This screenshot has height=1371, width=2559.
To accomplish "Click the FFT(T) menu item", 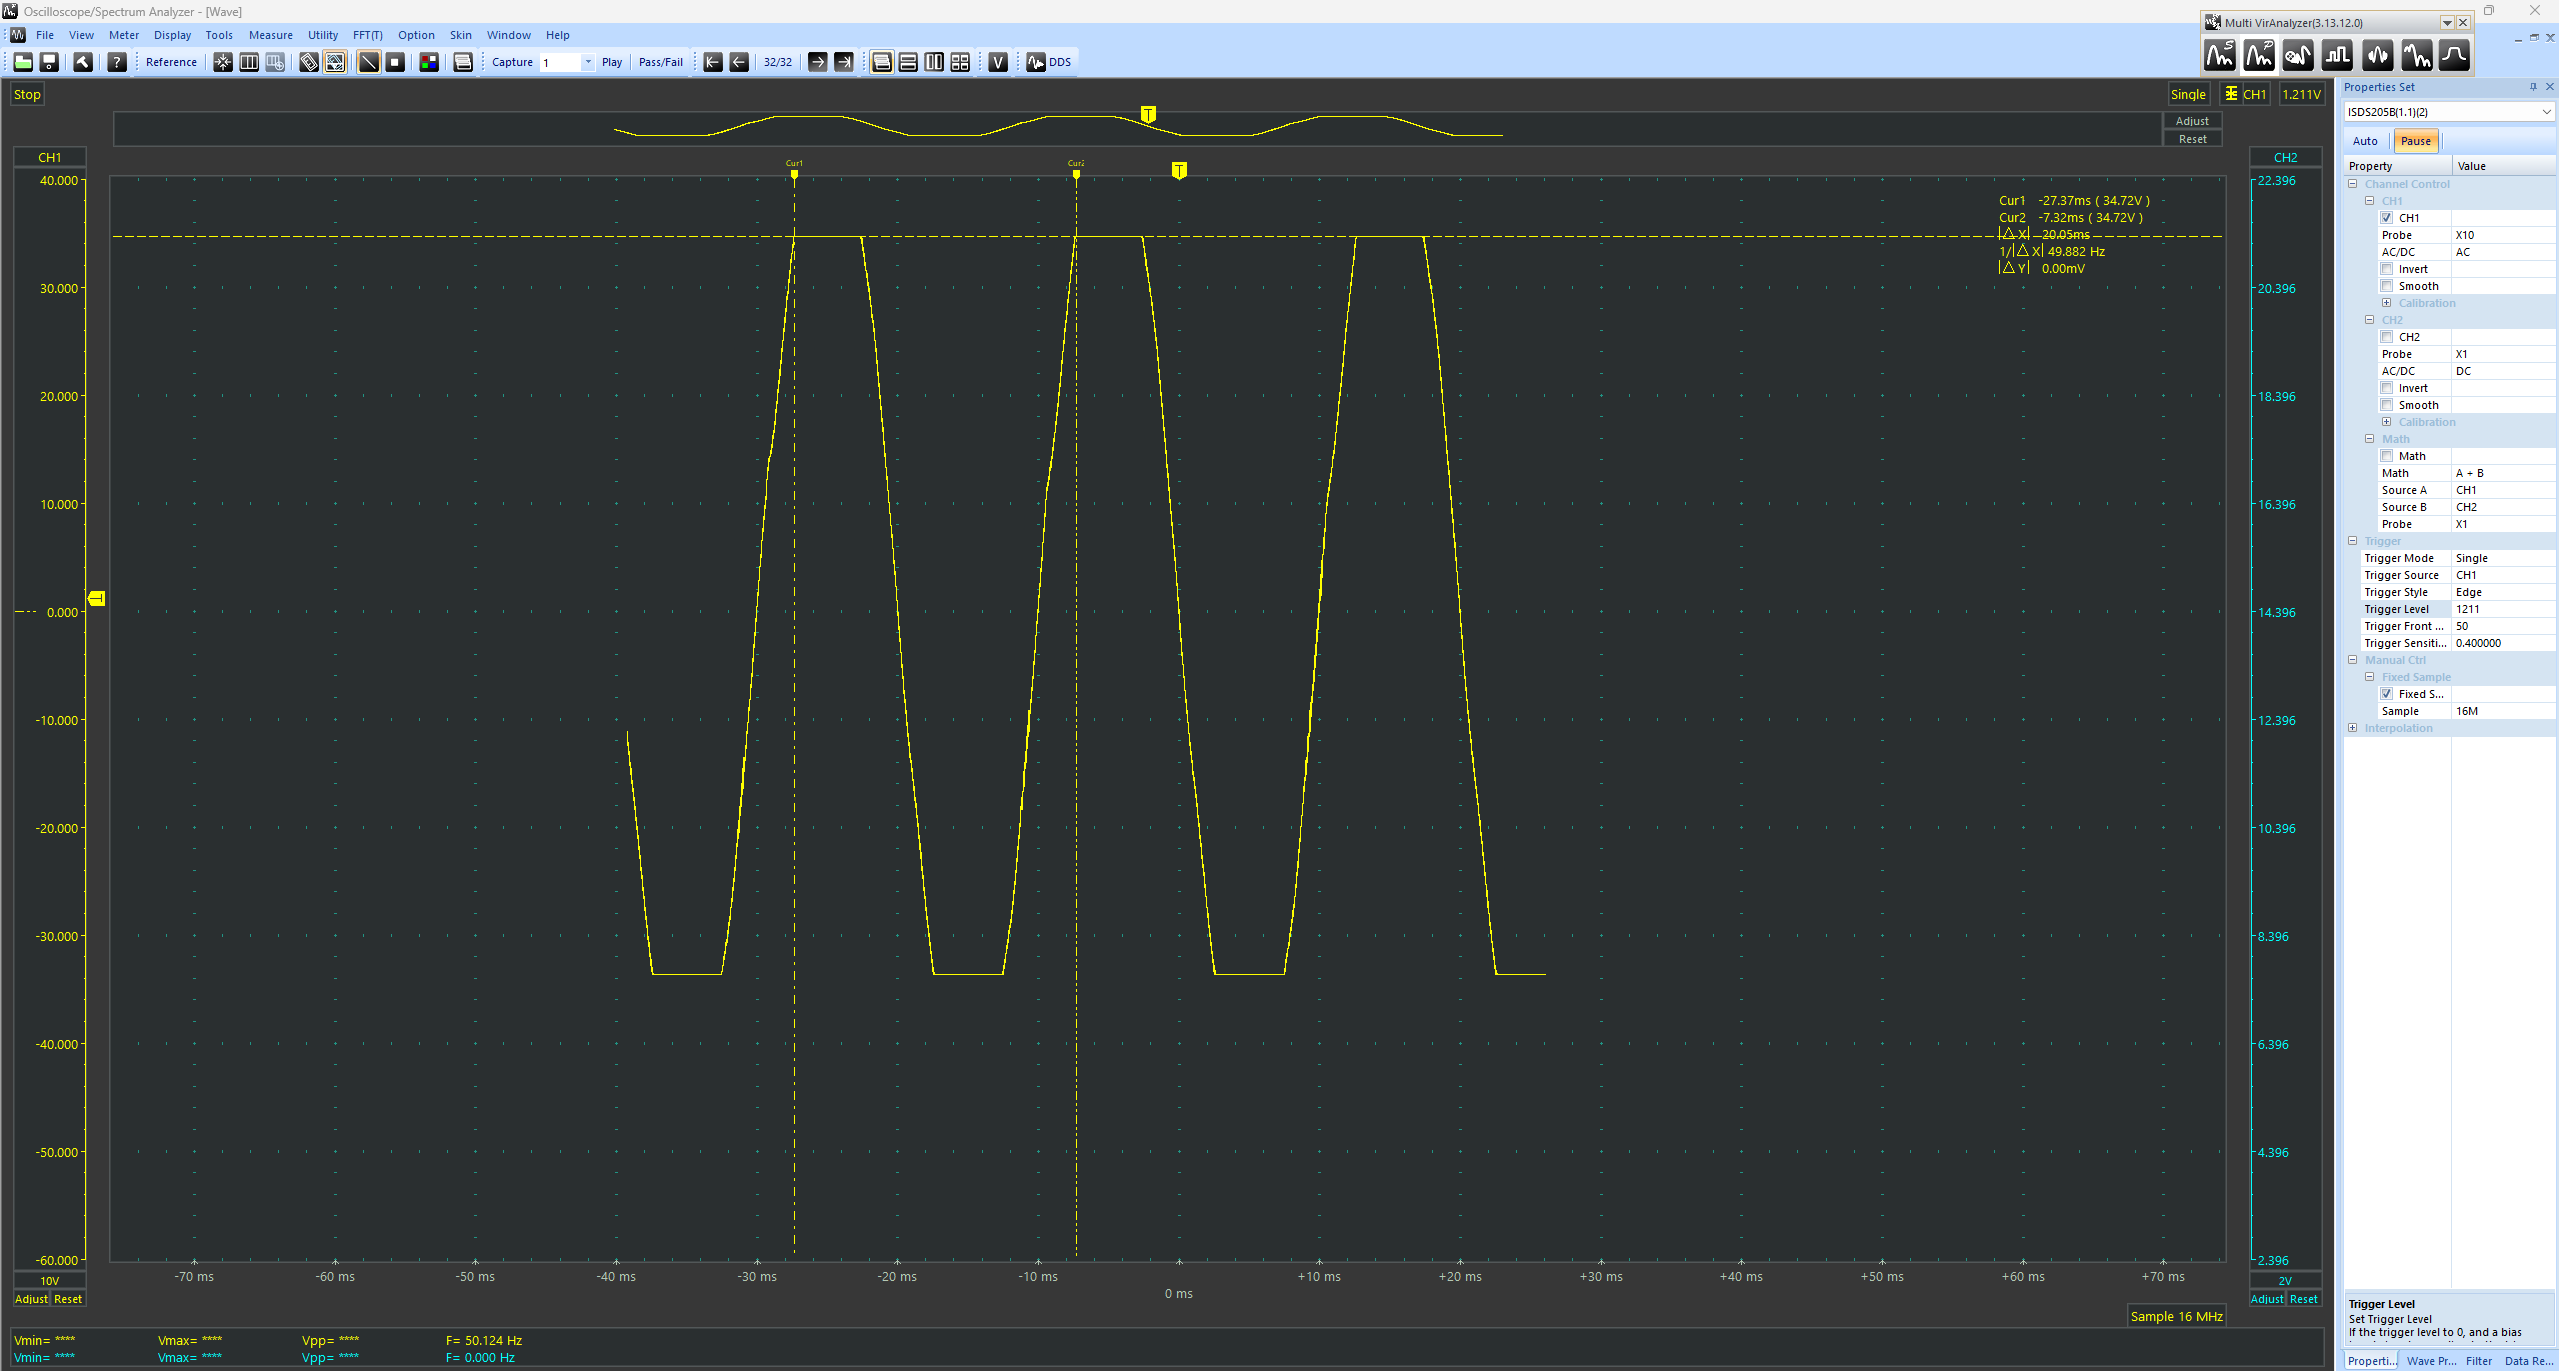I will (x=369, y=36).
